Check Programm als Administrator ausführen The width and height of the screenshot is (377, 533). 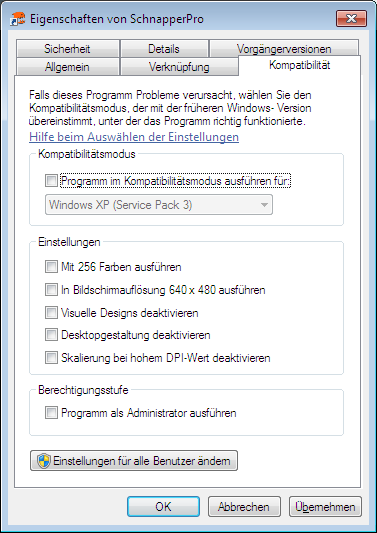point(51,413)
